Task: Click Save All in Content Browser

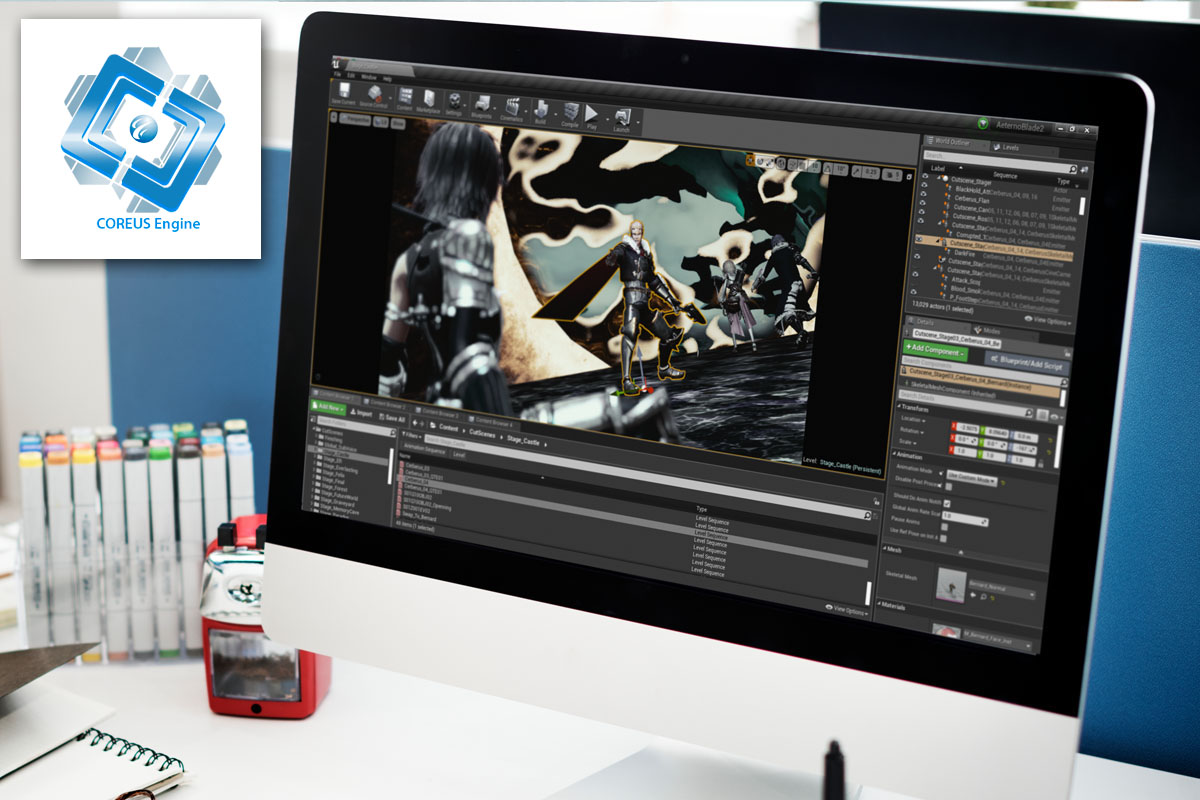Action: (391, 417)
